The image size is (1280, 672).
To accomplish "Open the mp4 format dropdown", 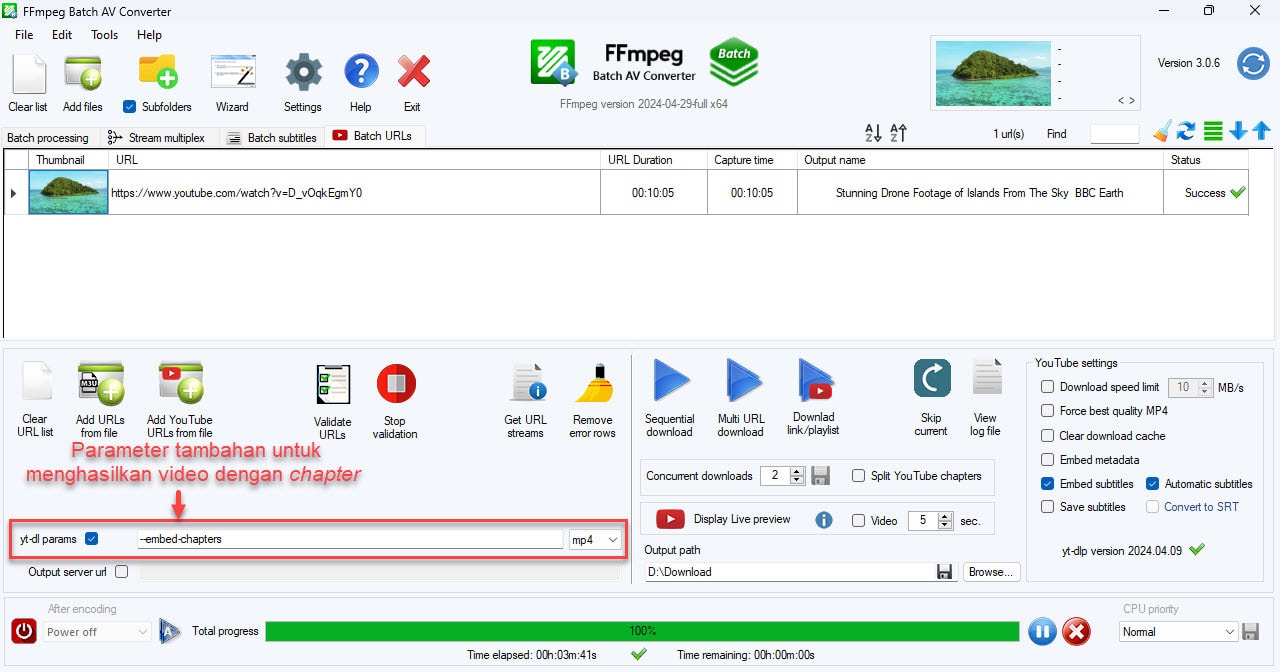I will 594,540.
